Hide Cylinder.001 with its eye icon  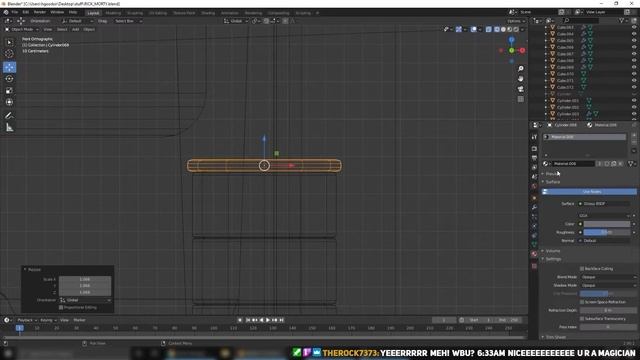634,100
